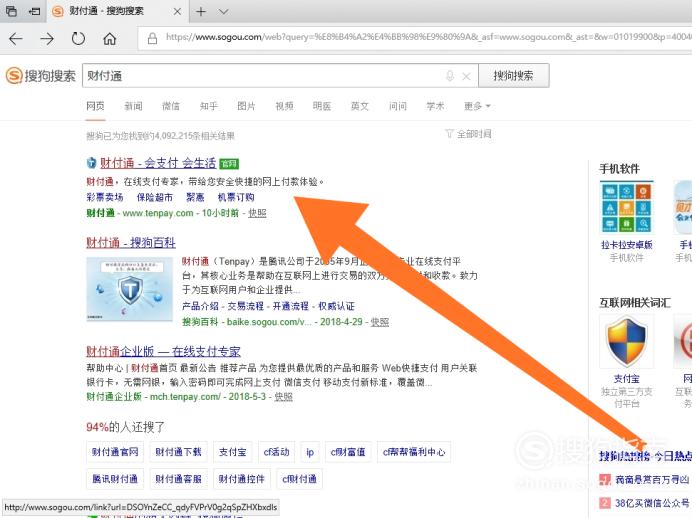Open the 财付通企业版 — 在线支付专家 result

point(163,352)
